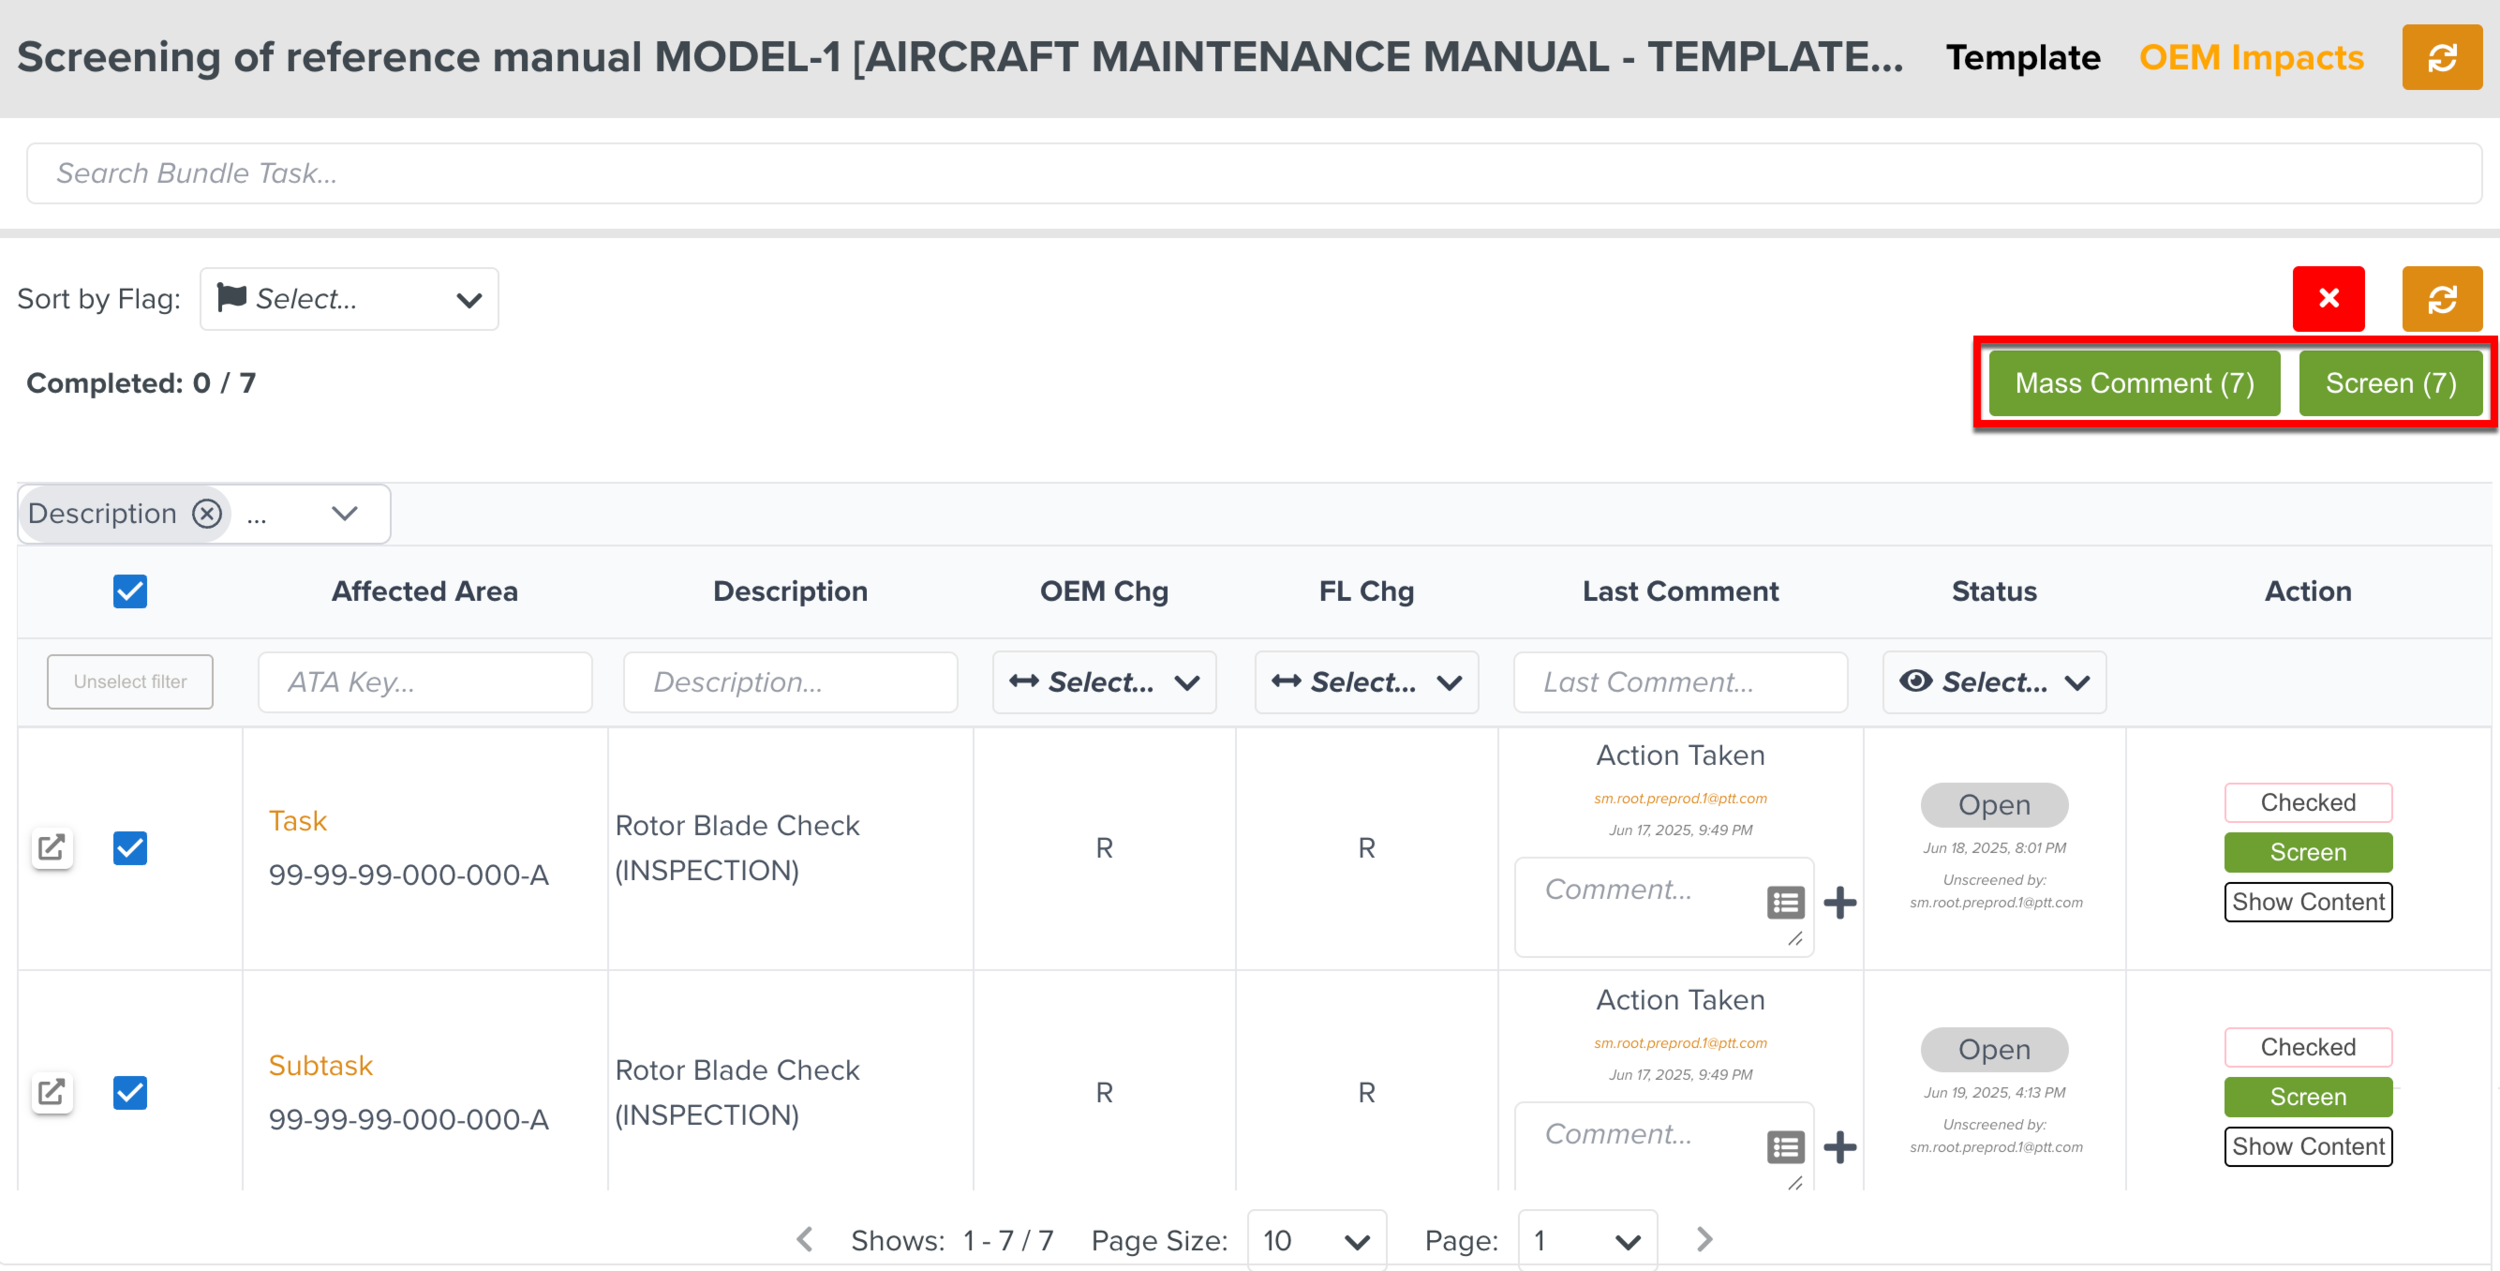The image size is (2500, 1271).
Task: Click commenter email link in Subtask row
Action: (1680, 1043)
